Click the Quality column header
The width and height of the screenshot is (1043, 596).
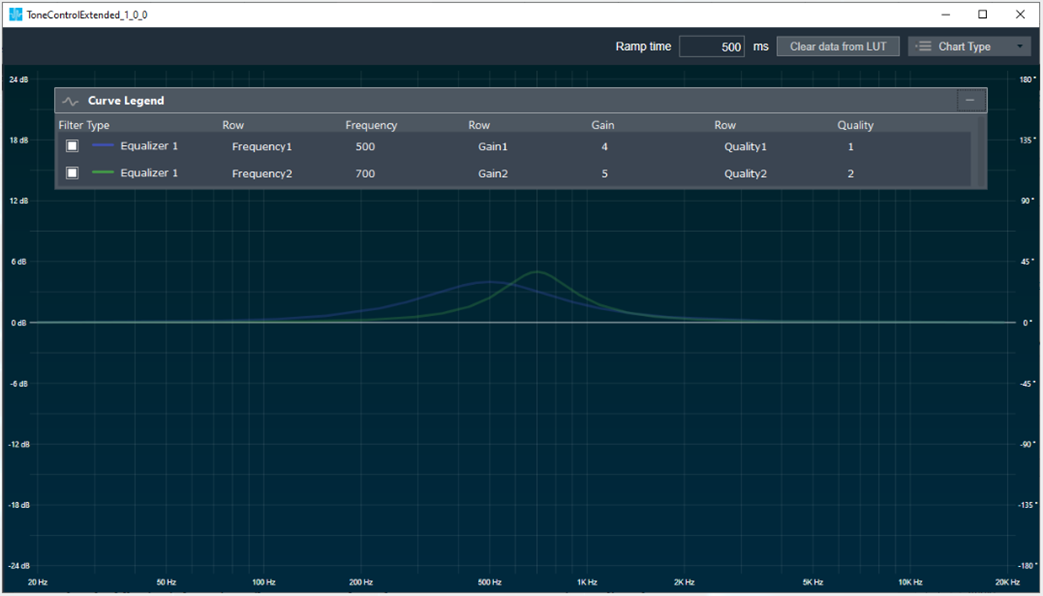pyautogui.click(x=855, y=125)
